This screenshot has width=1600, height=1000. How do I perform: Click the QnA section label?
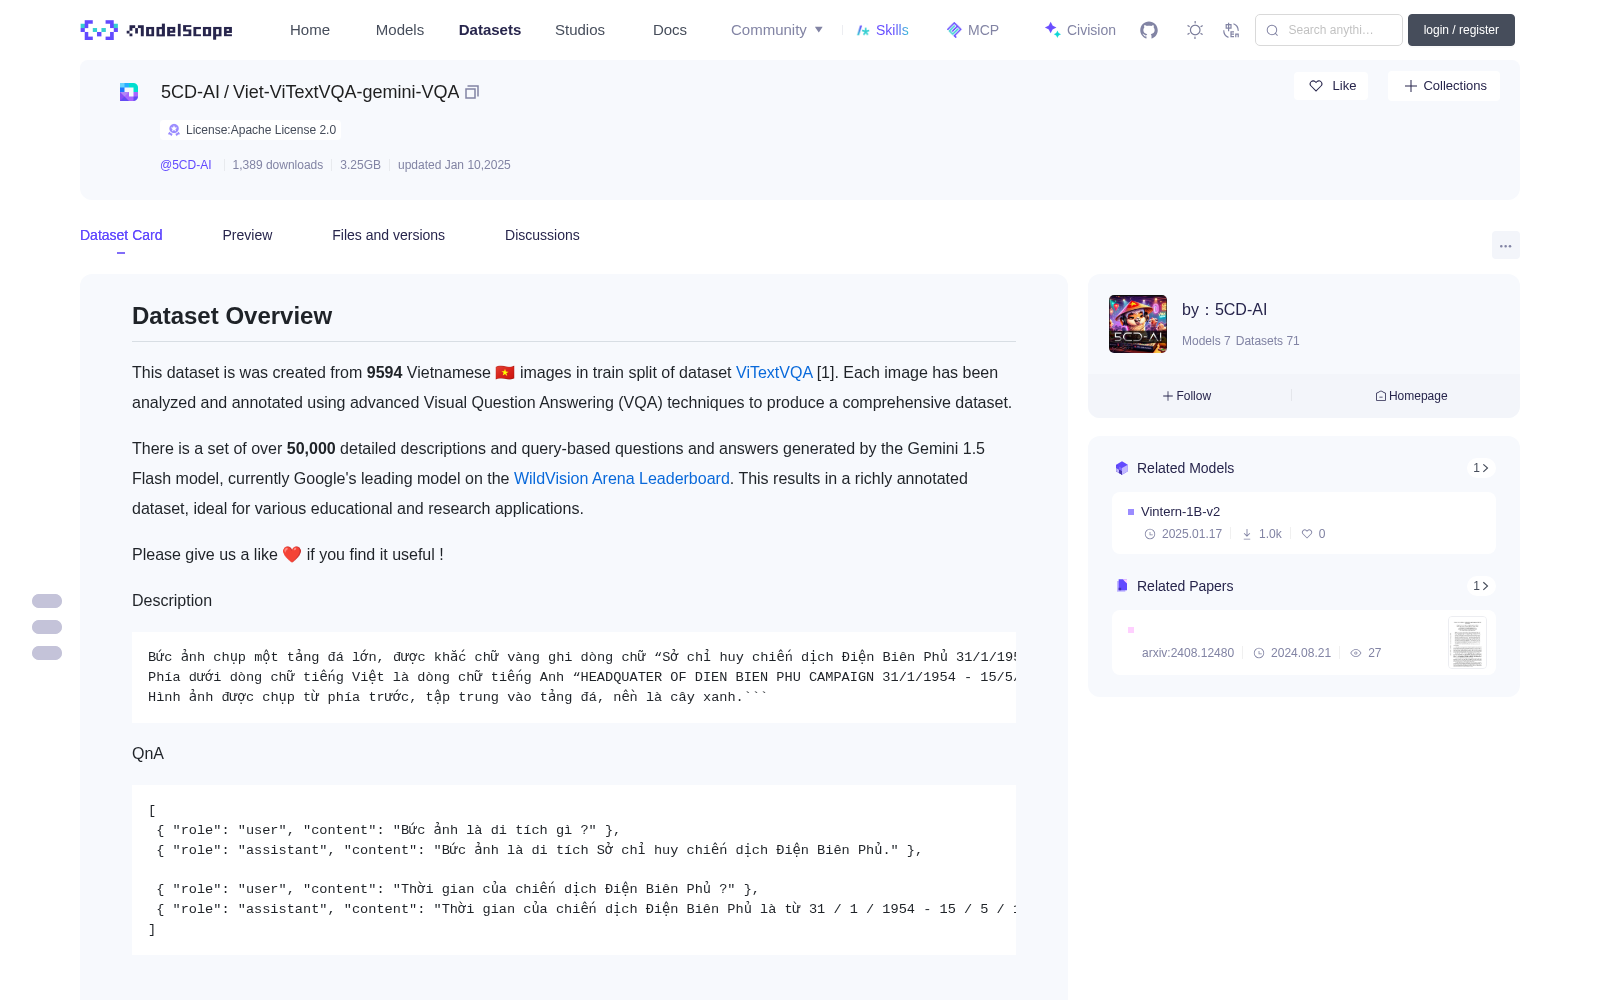click(x=148, y=754)
